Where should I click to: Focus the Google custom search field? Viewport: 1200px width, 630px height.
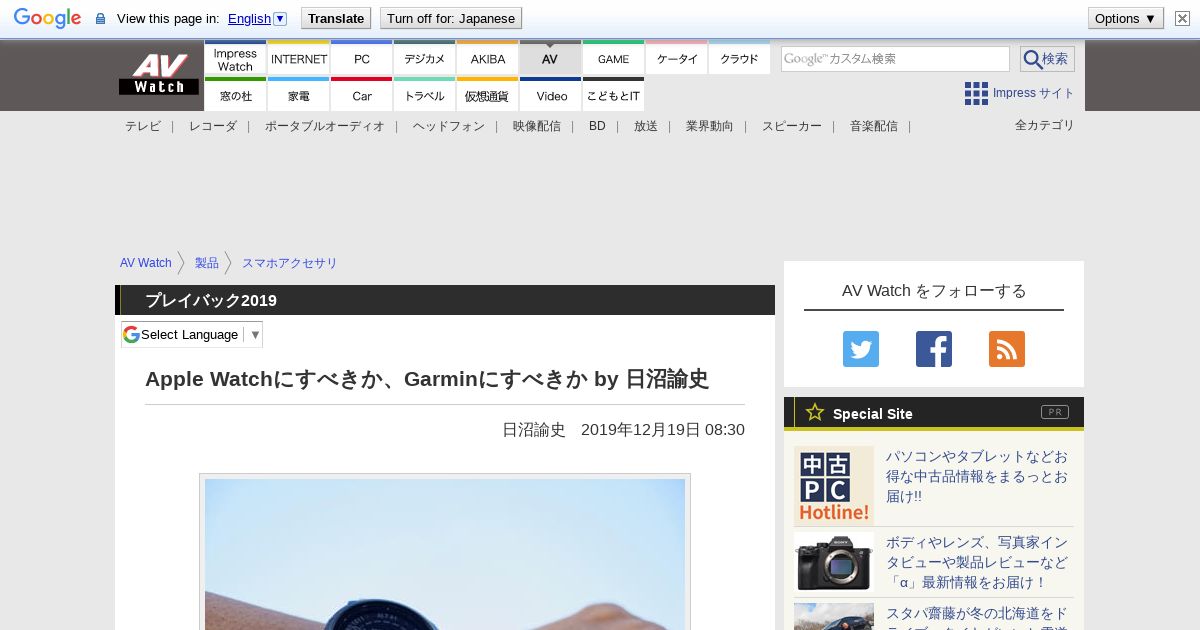pyautogui.click(x=895, y=59)
